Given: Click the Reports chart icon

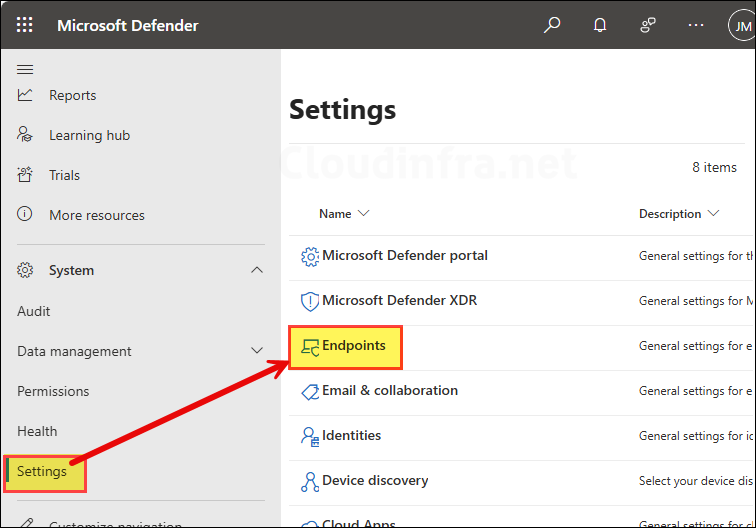Looking at the screenshot, I should 25,95.
